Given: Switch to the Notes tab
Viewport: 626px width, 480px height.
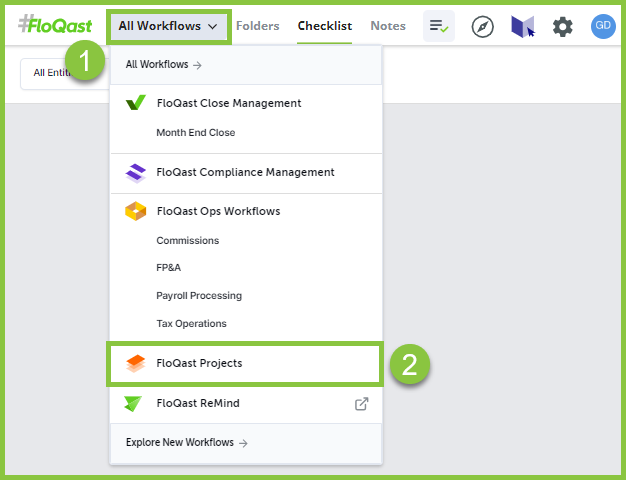Looking at the screenshot, I should [x=388, y=26].
